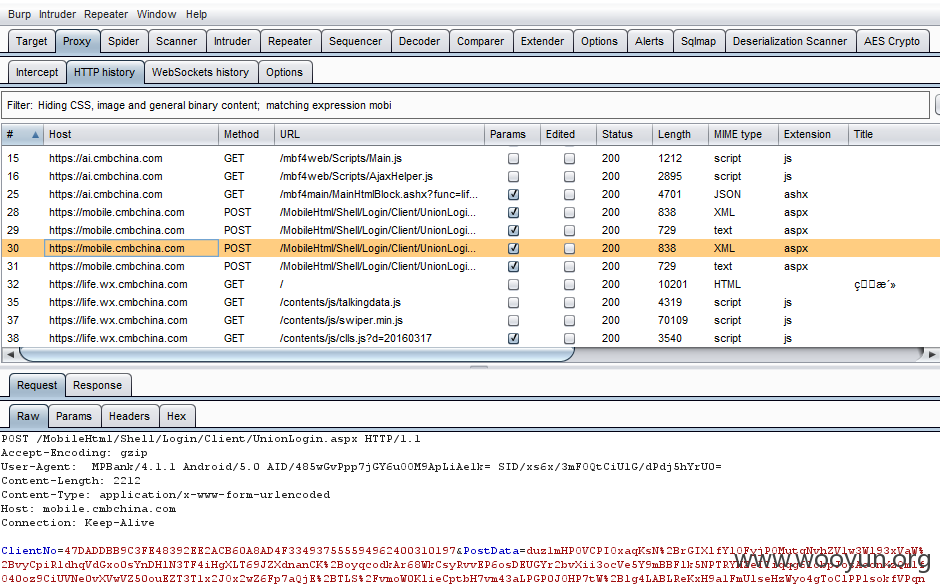The height and width of the screenshot is (588, 940).
Task: Open the Intruder menu in menu bar
Action: coord(58,14)
